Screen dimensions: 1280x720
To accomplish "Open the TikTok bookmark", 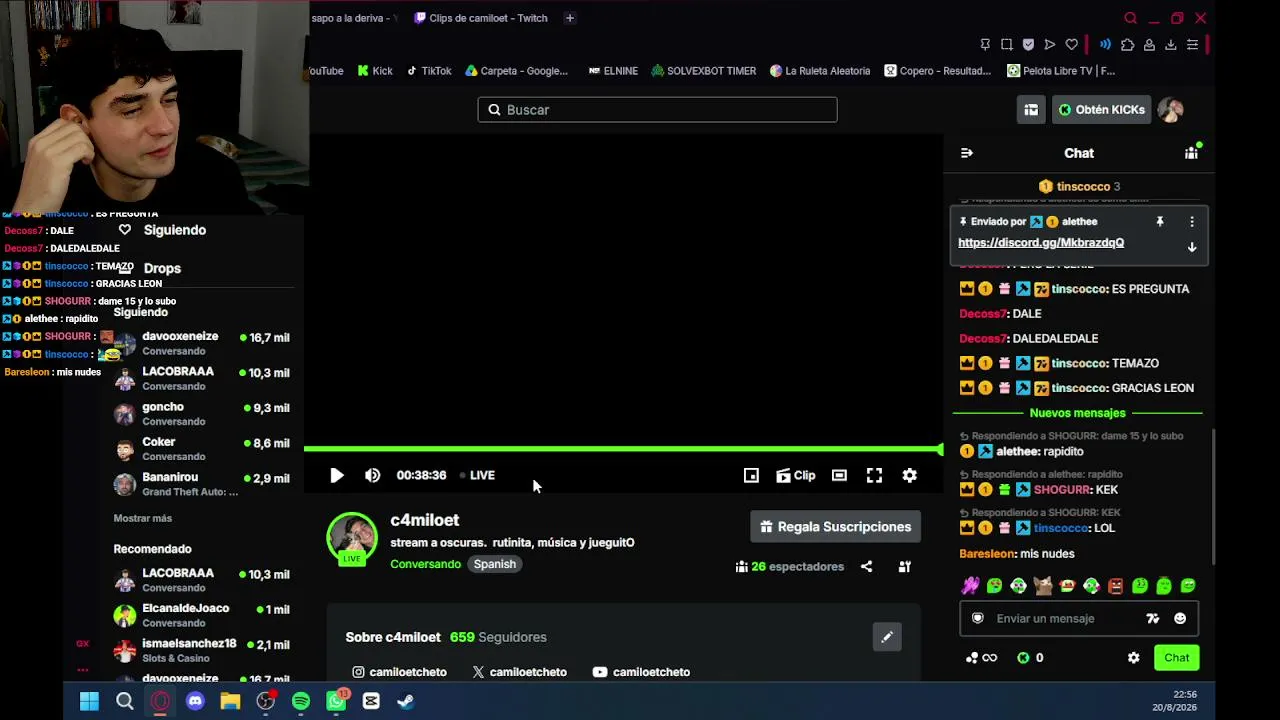I will [x=428, y=71].
